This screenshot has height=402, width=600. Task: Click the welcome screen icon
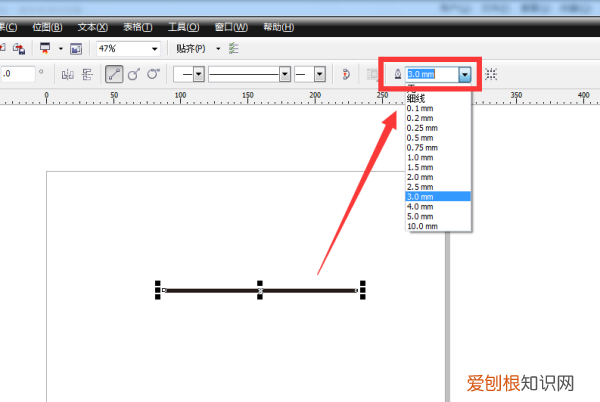pyautogui.click(x=76, y=49)
